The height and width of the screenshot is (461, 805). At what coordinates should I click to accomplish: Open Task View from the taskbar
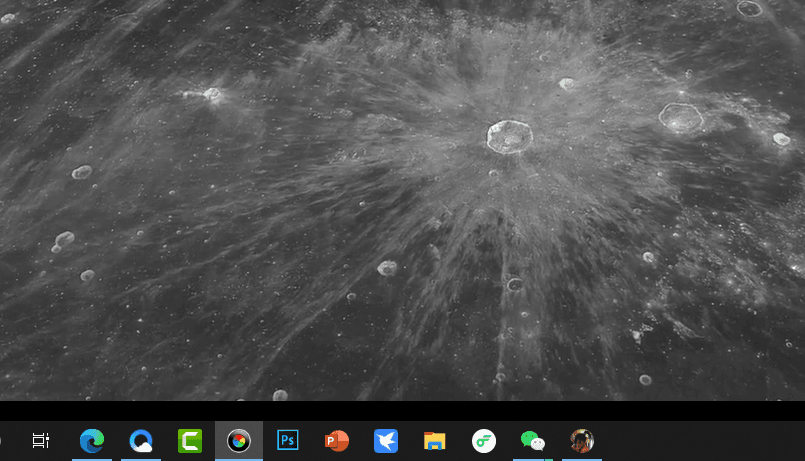(41, 440)
